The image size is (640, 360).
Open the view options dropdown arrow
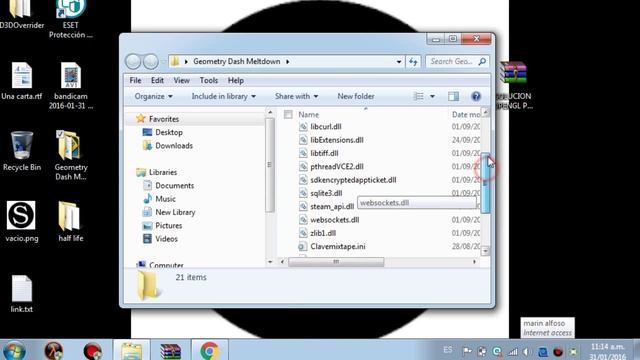pyautogui.click(x=432, y=96)
